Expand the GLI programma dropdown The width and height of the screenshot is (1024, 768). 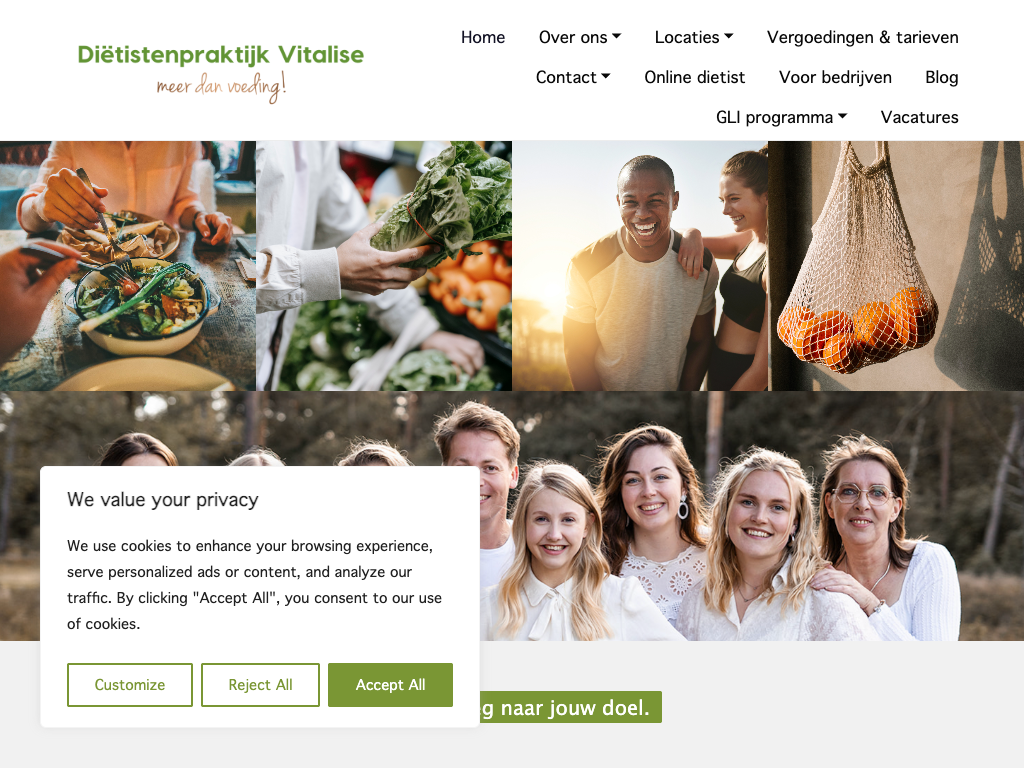[781, 117]
